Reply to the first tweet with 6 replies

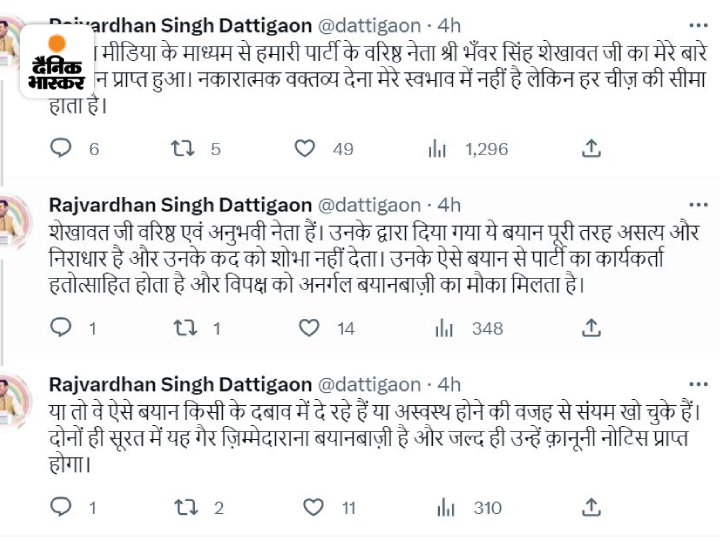pyautogui.click(x=62, y=149)
